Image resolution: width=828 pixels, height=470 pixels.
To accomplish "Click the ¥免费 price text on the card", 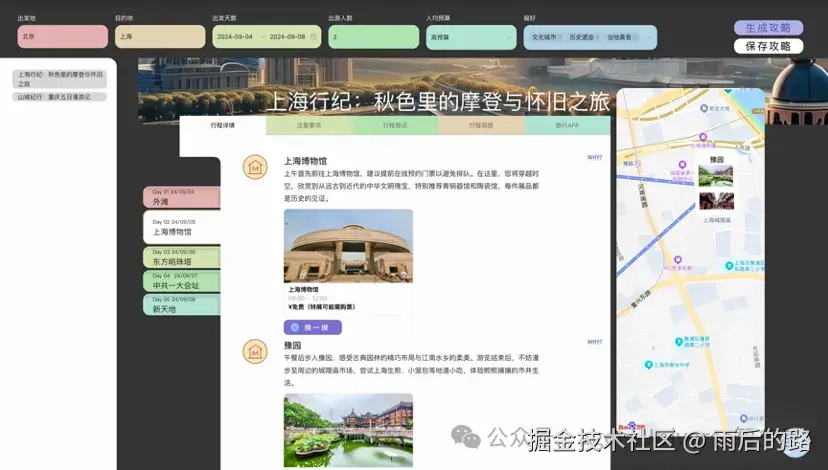I will (322, 307).
